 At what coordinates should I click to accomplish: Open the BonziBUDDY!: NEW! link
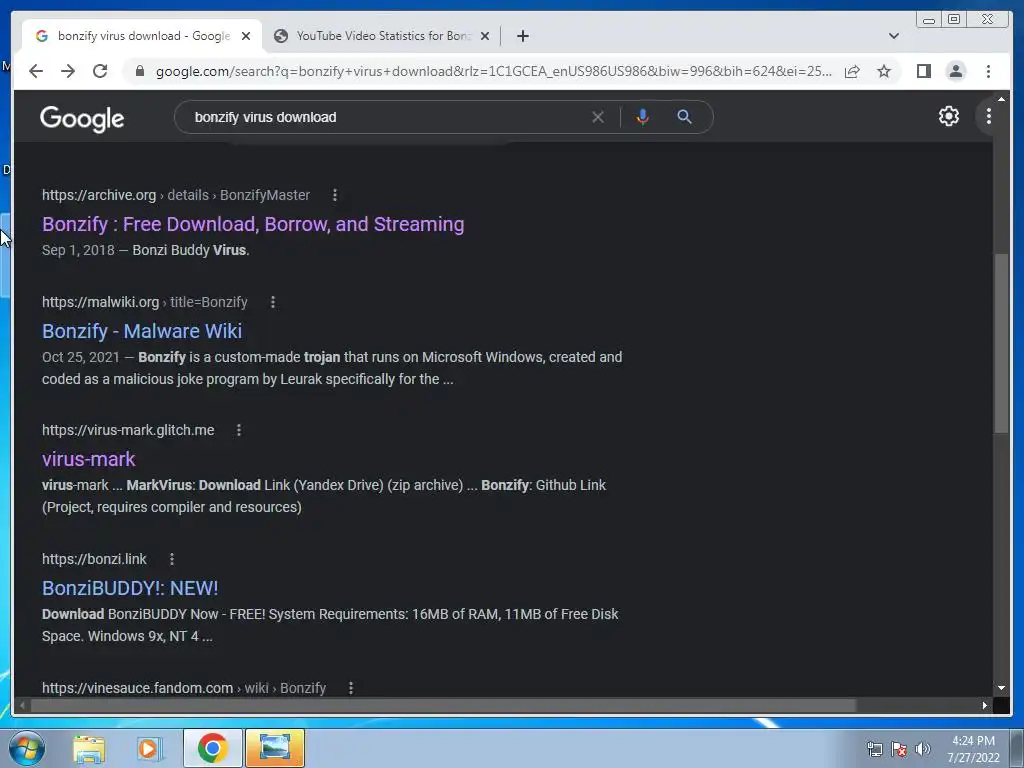[130, 588]
